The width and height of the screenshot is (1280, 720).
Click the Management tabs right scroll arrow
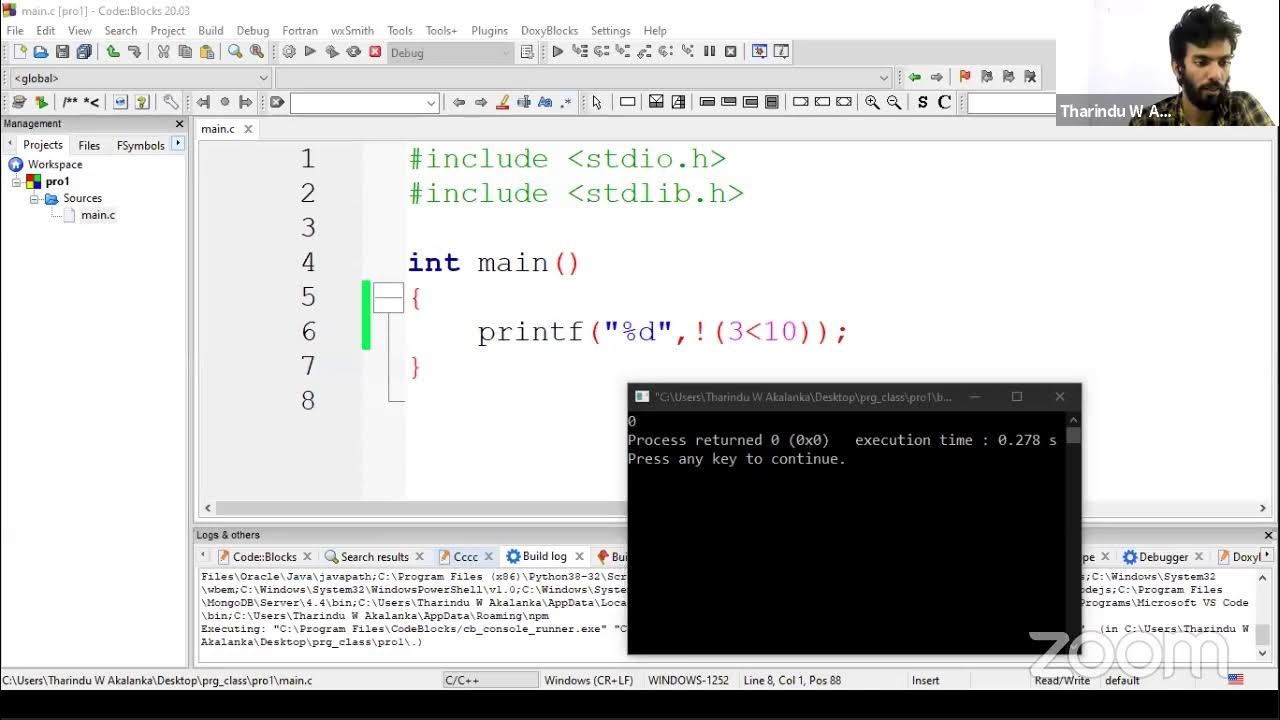click(178, 144)
